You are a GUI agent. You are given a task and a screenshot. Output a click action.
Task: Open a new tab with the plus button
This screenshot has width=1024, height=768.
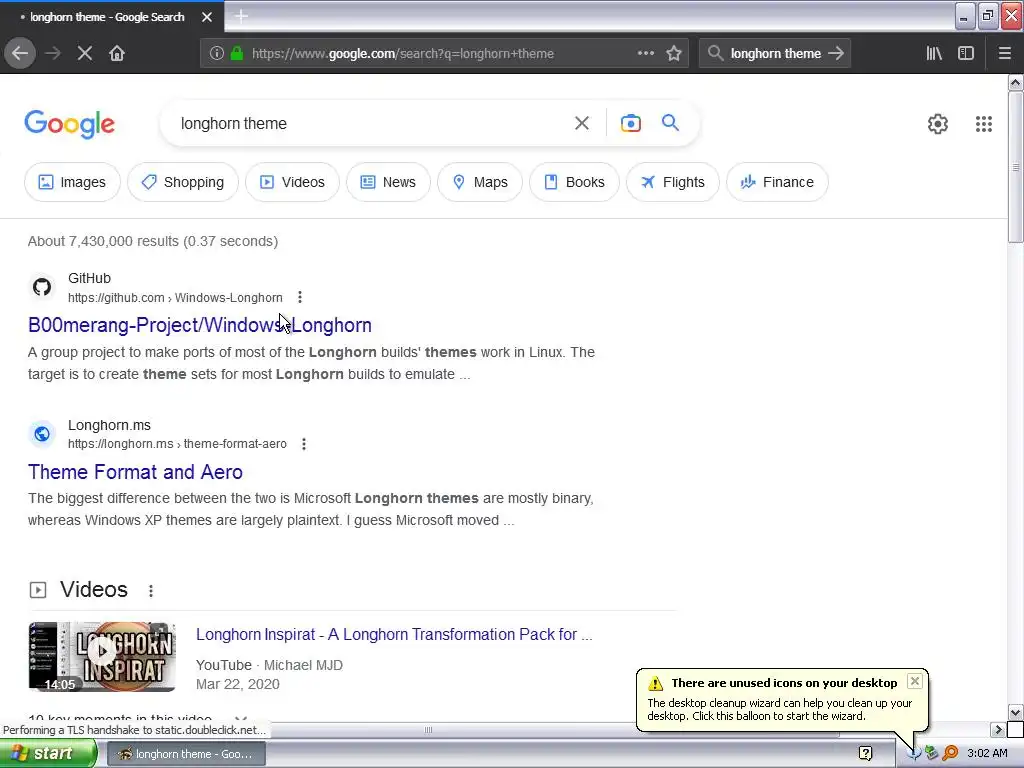click(x=241, y=16)
